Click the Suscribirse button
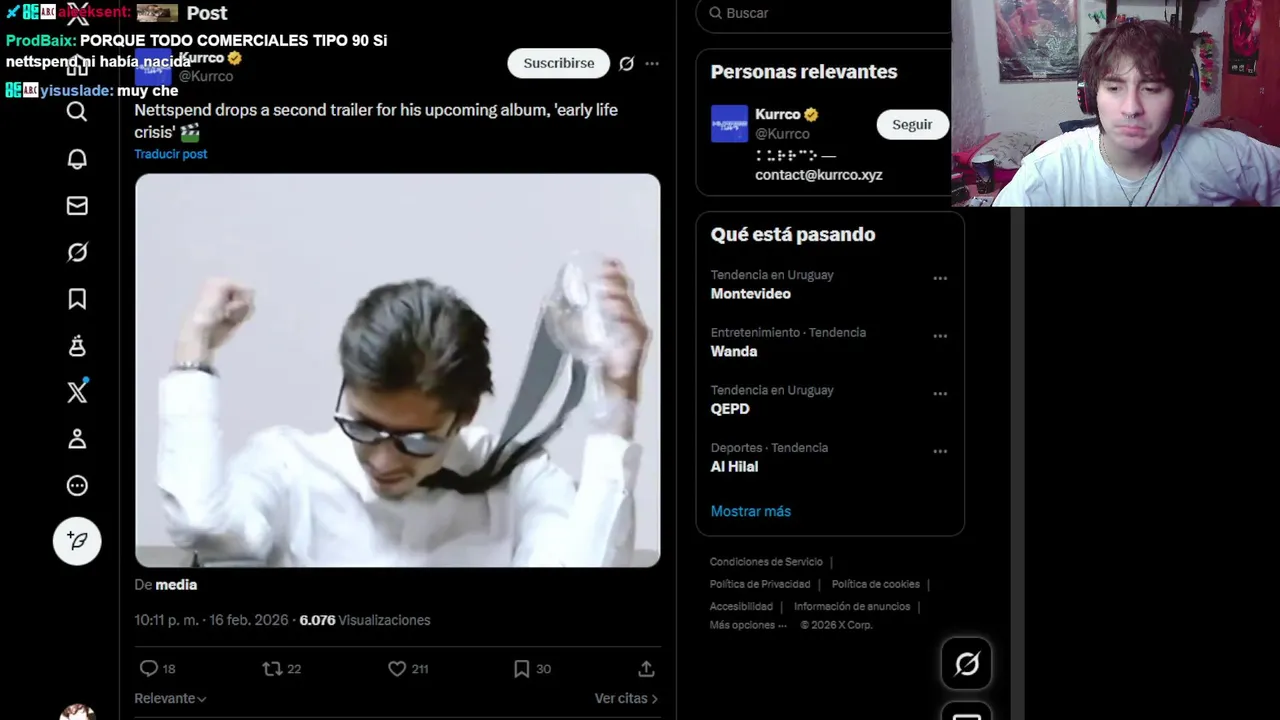 558,63
